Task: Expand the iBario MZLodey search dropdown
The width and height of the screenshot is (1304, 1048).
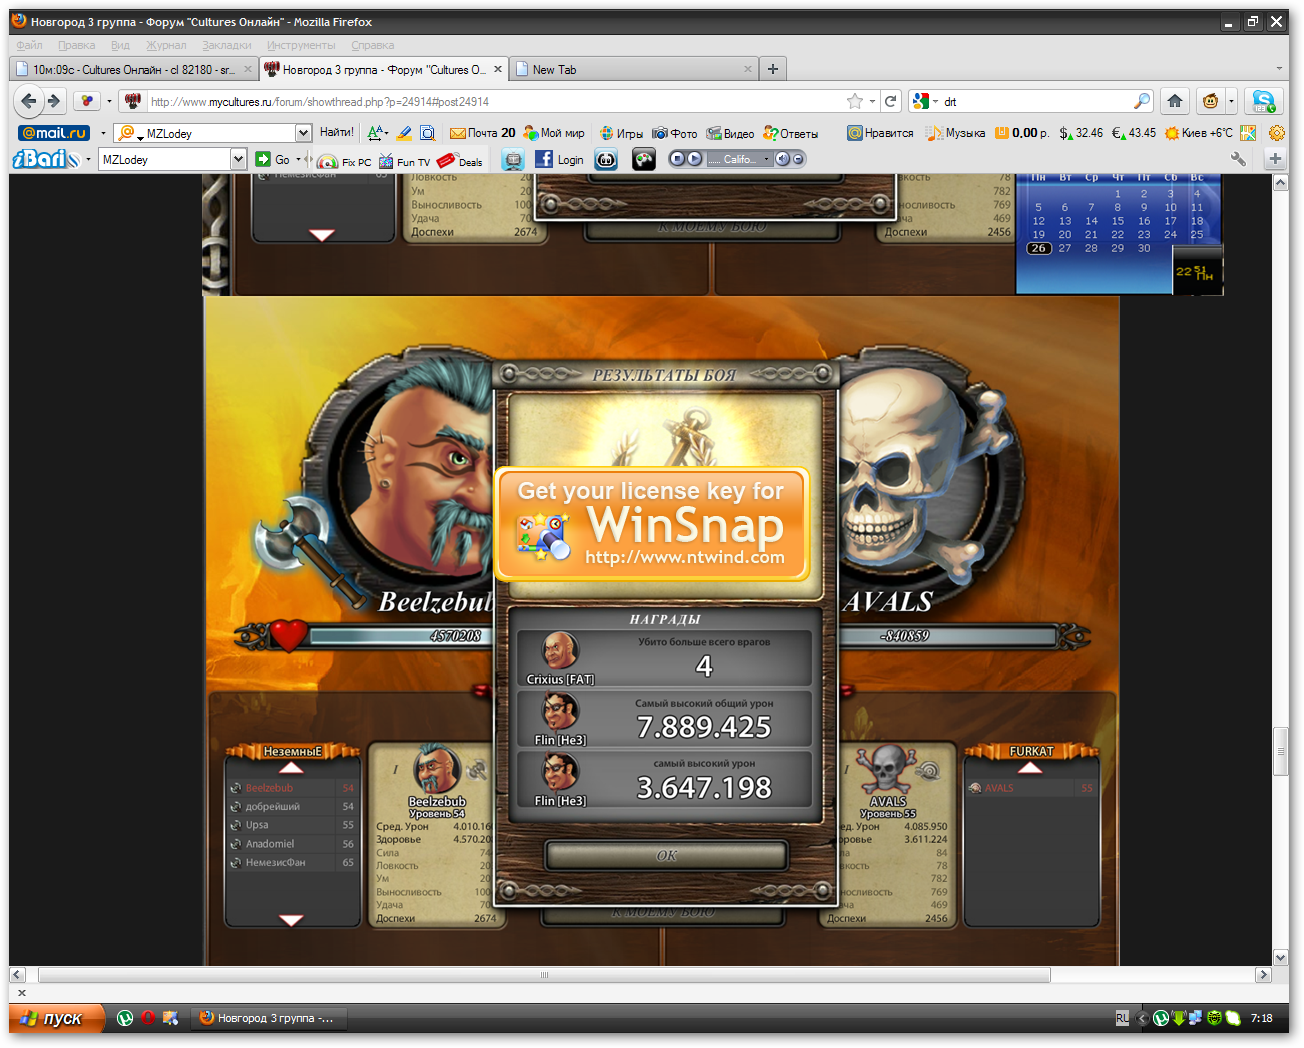Action: click(x=238, y=159)
